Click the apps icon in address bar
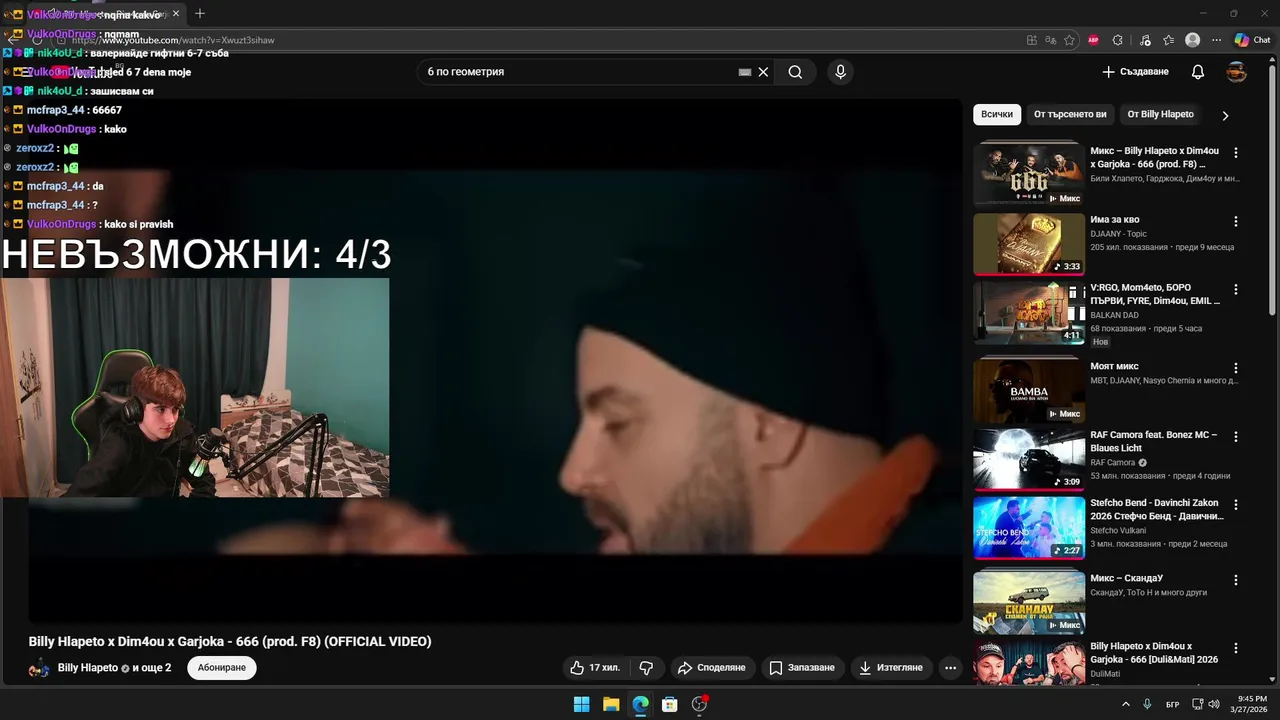This screenshot has width=1280, height=720. click(1031, 40)
